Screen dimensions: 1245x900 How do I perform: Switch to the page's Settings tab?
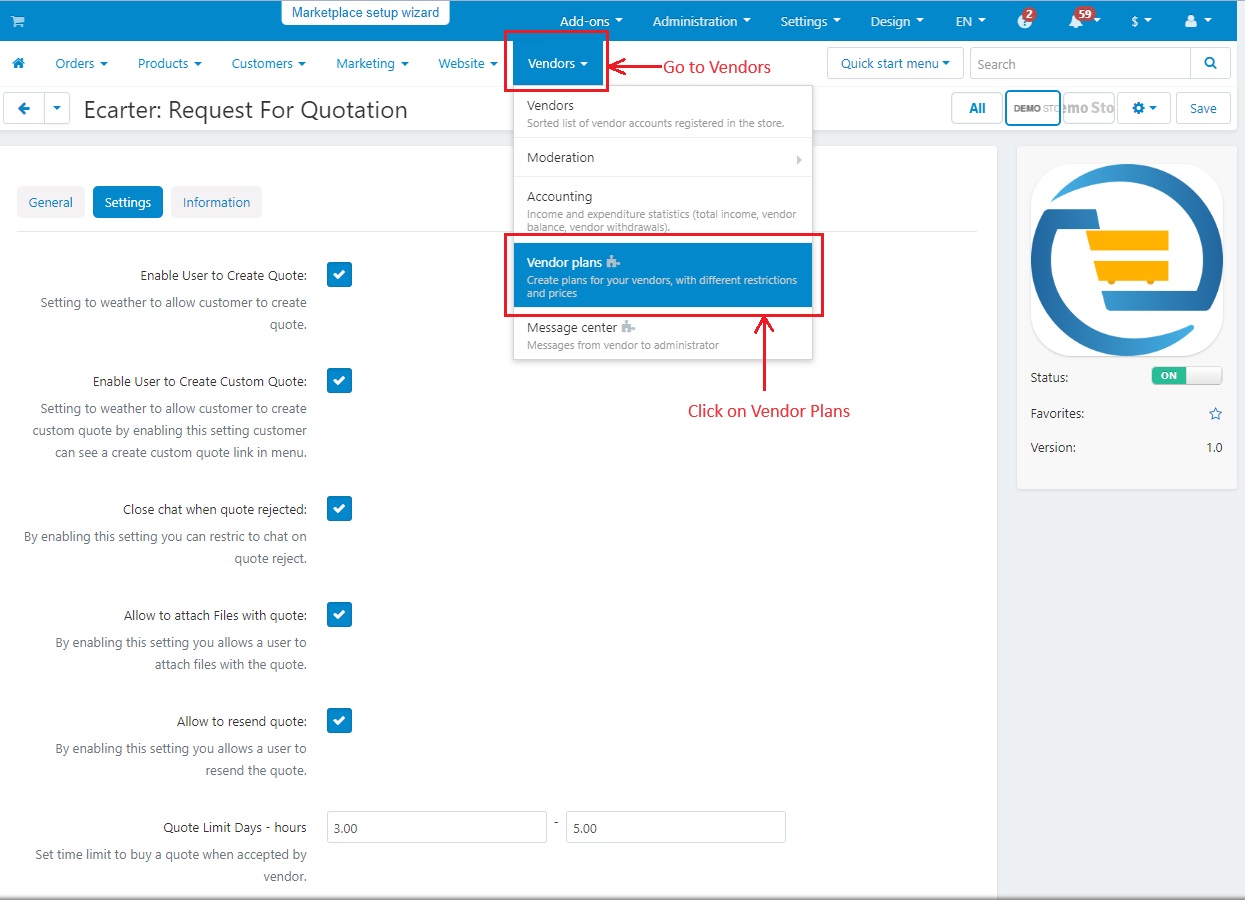128,202
